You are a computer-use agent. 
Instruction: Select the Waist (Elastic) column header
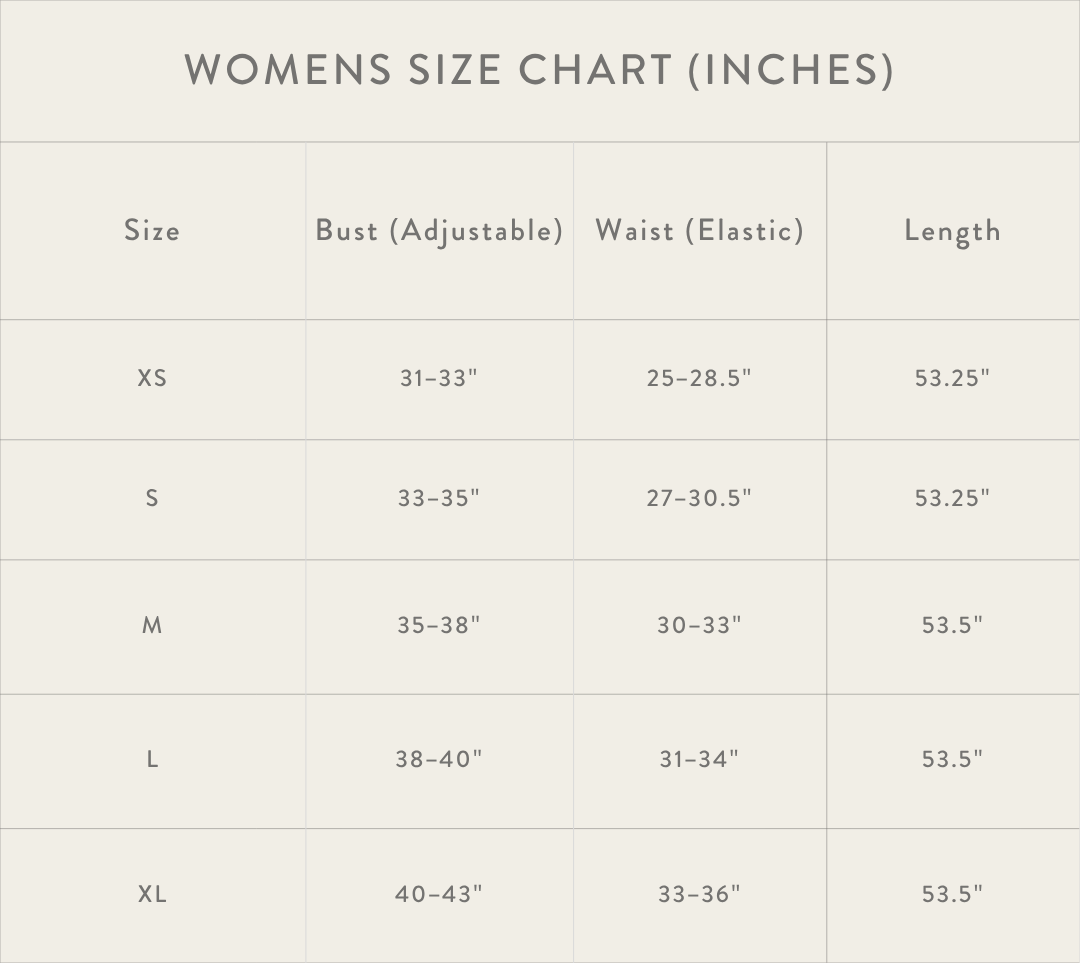click(x=700, y=231)
